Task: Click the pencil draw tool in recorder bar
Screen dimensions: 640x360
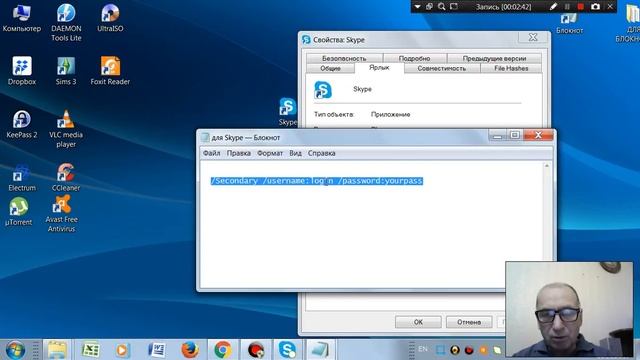Action: tap(553, 7)
